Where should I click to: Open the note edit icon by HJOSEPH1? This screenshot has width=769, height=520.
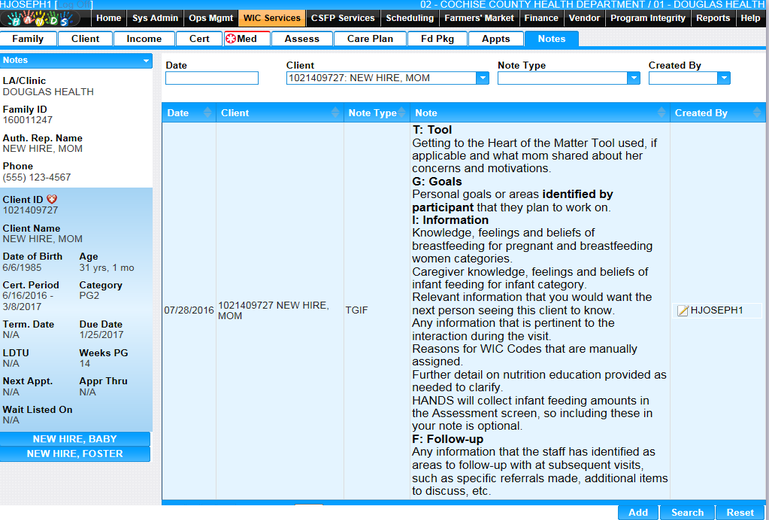tap(683, 311)
